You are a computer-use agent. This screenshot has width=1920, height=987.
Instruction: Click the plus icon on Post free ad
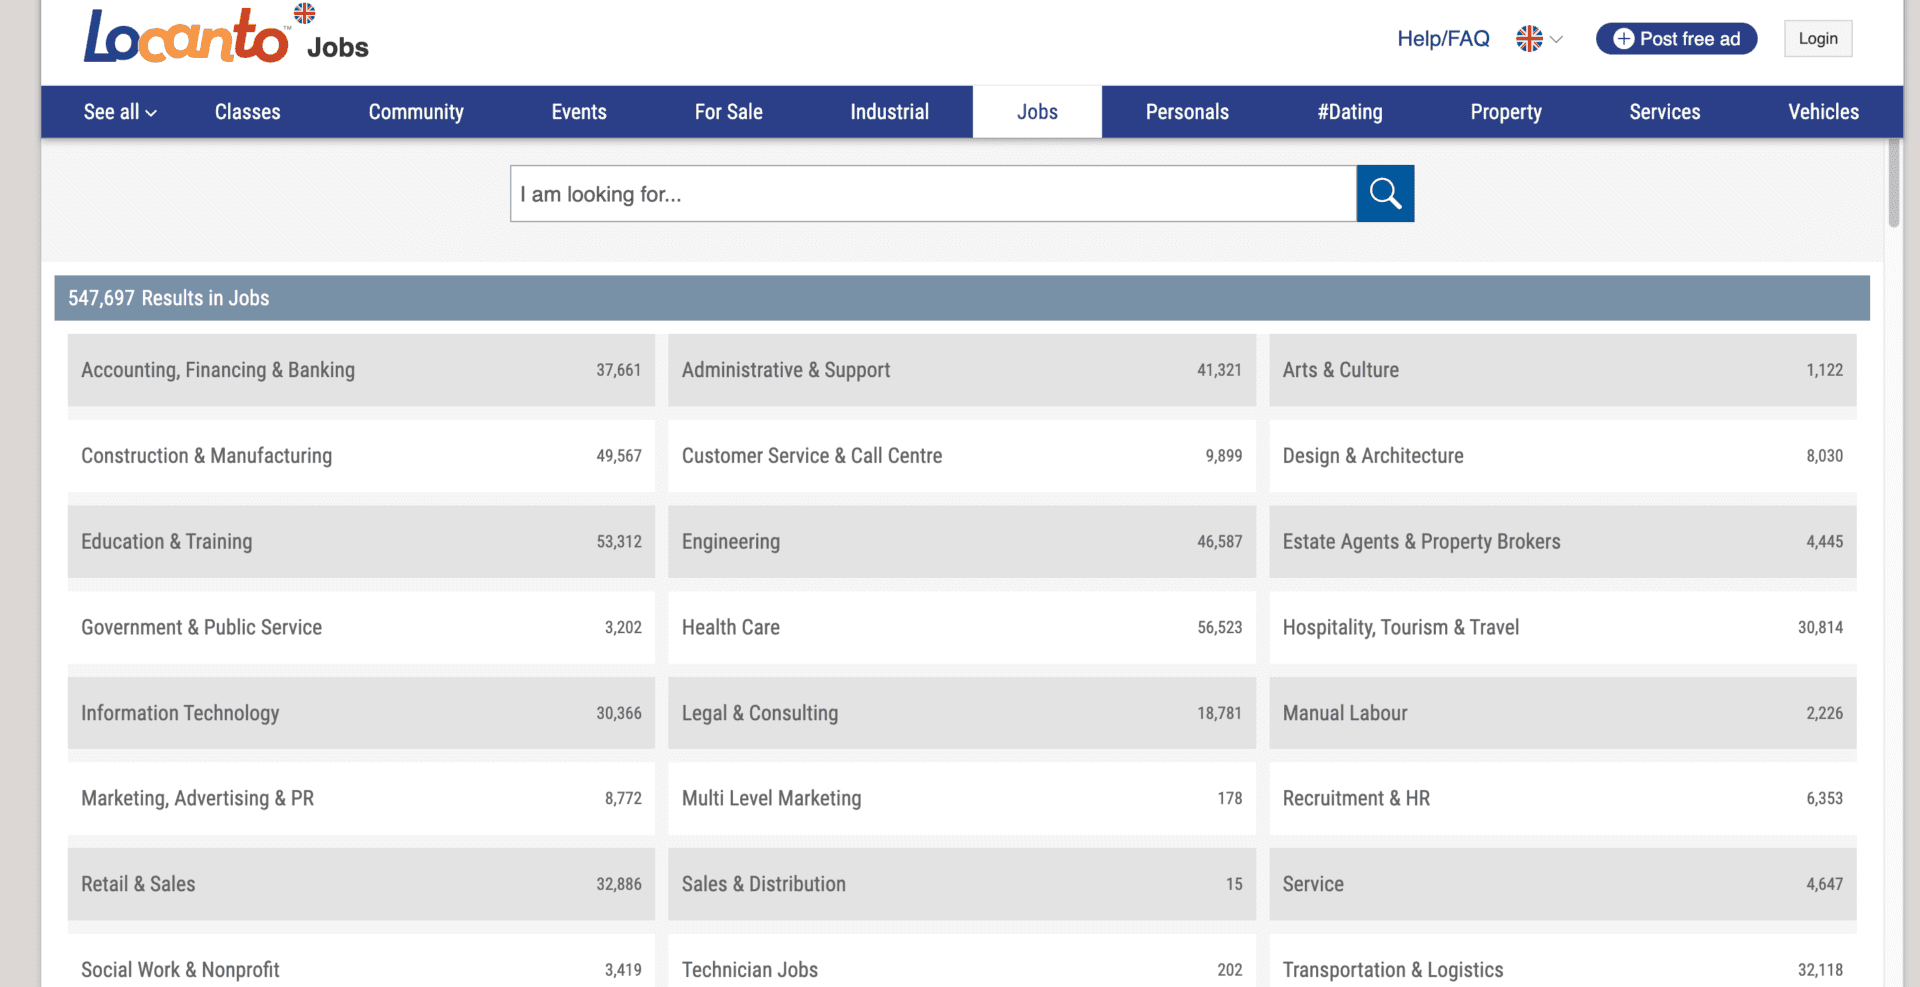coord(1622,38)
